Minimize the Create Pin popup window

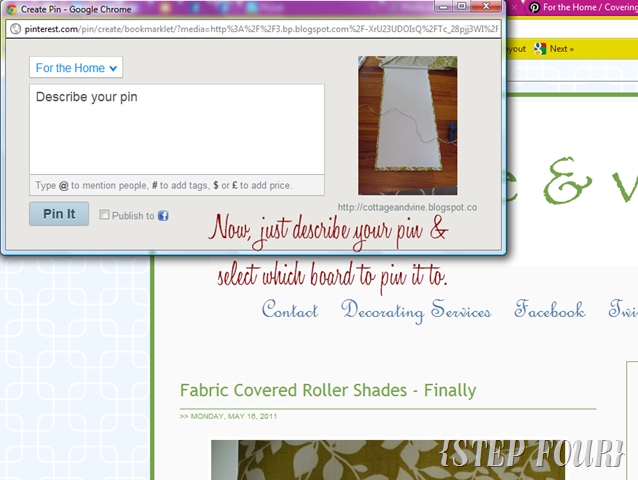tap(444, 7)
